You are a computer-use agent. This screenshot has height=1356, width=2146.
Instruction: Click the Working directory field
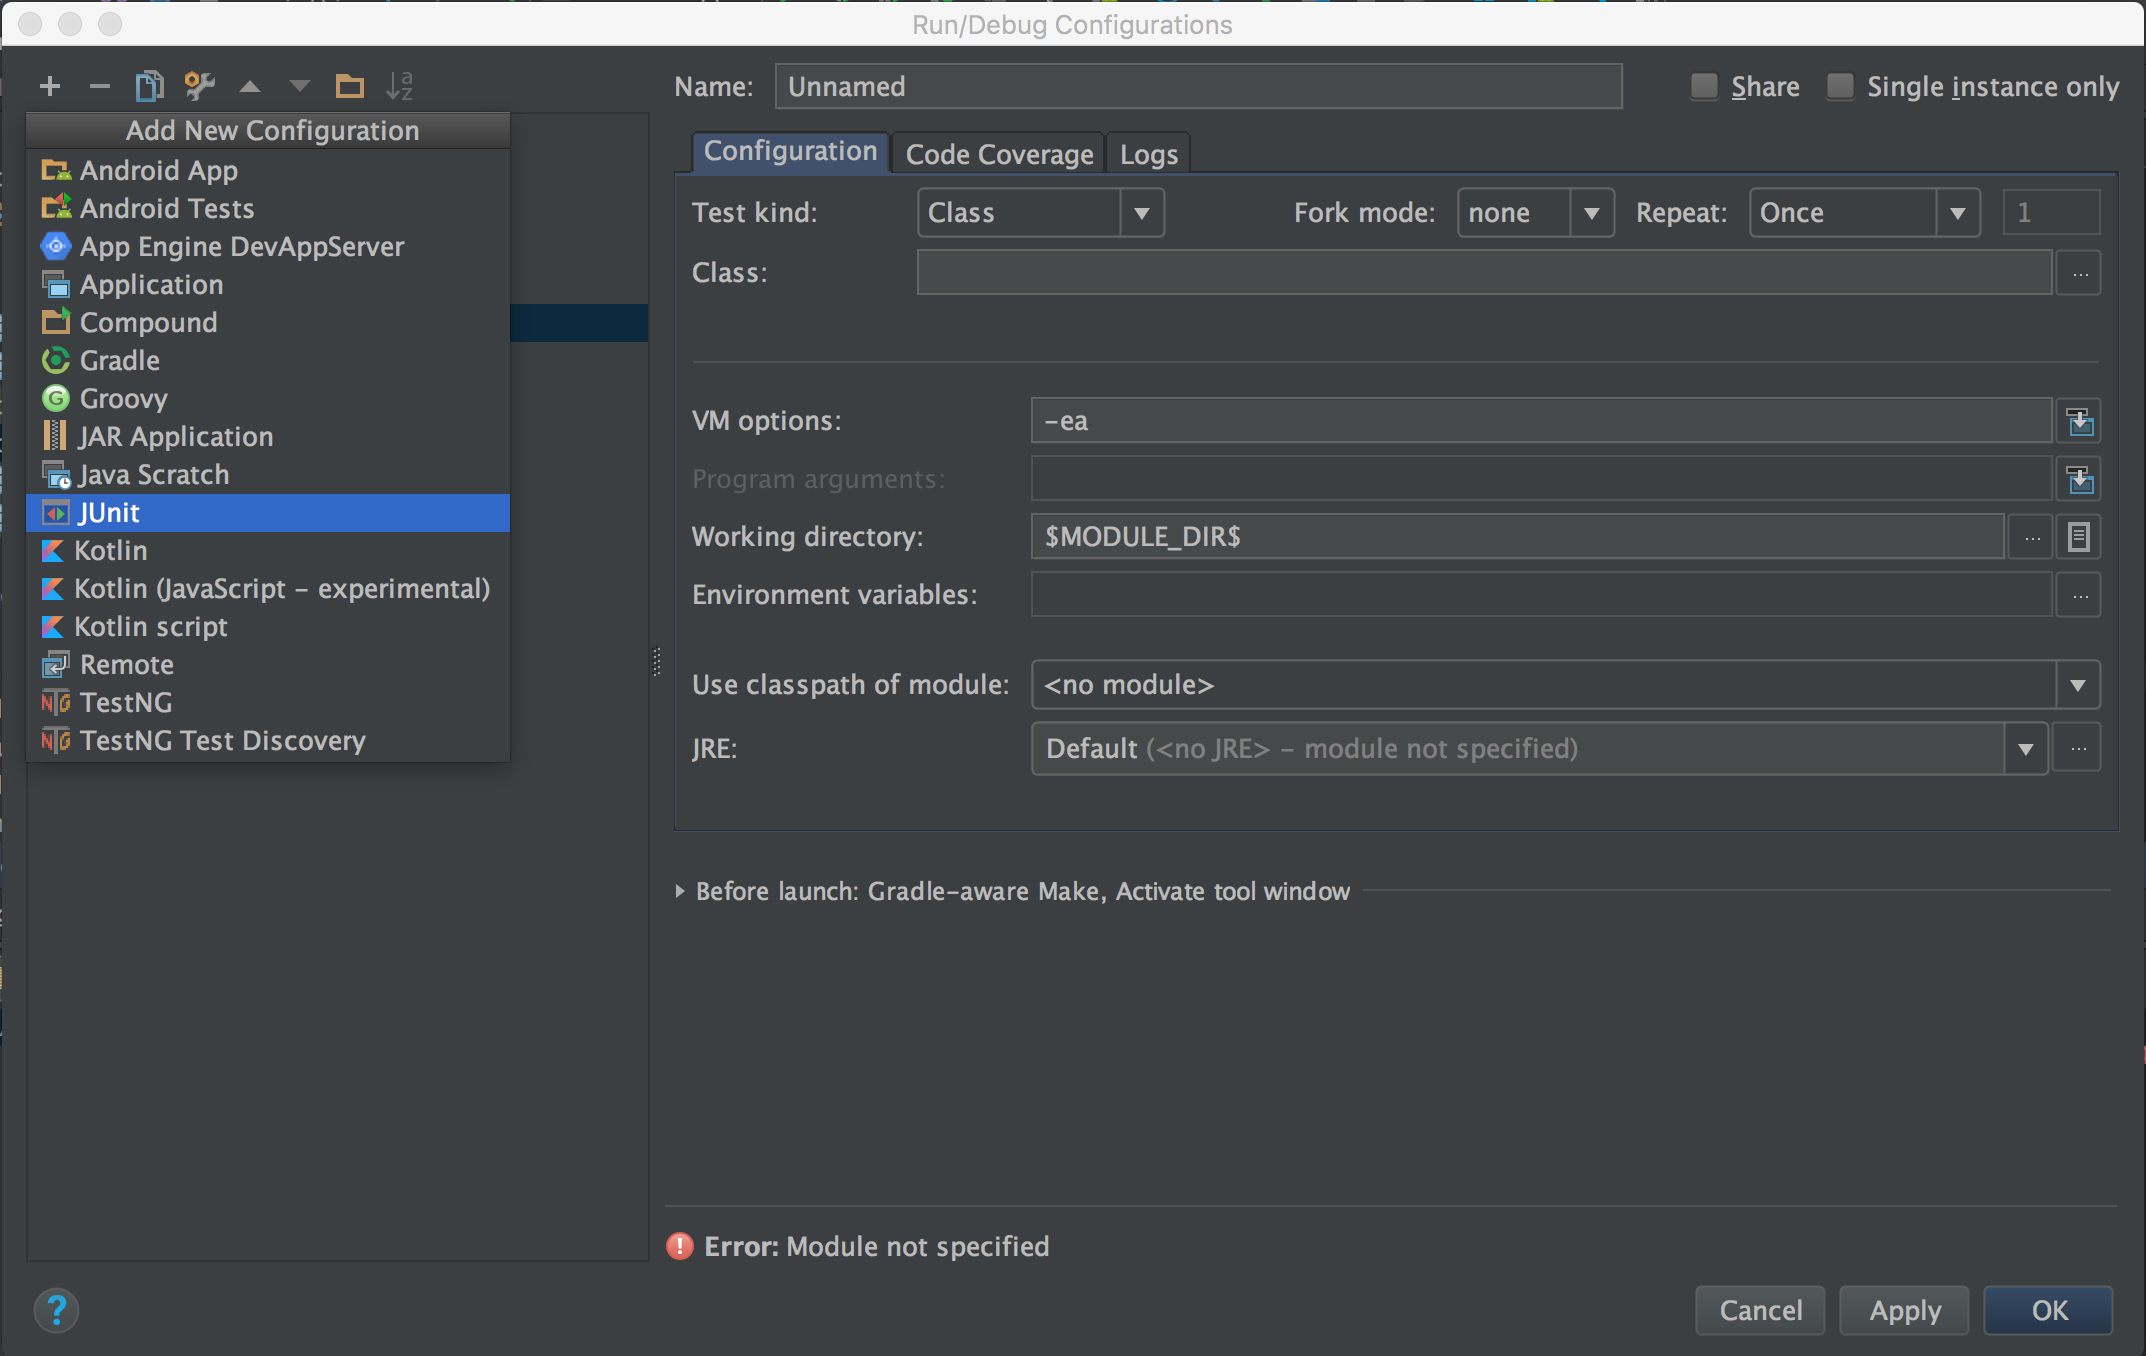1518,537
